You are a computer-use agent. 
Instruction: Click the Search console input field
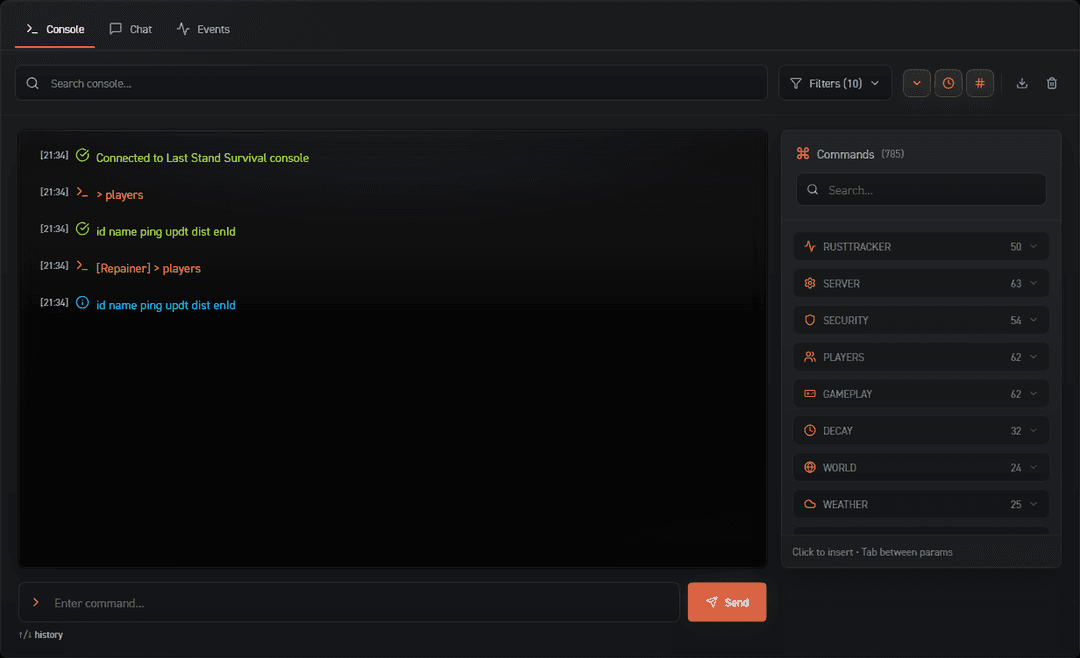pyautogui.click(x=391, y=83)
